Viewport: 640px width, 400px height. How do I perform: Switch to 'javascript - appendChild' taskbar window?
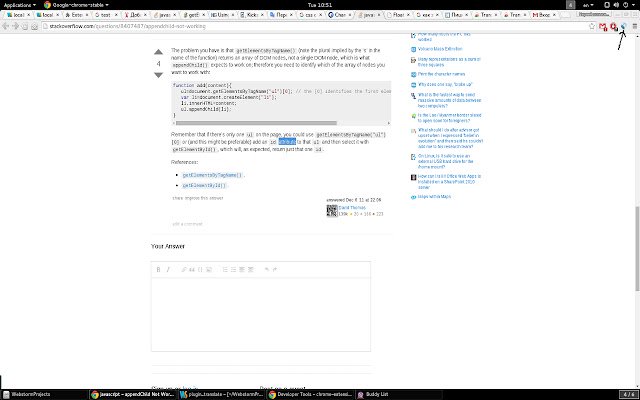click(133, 395)
